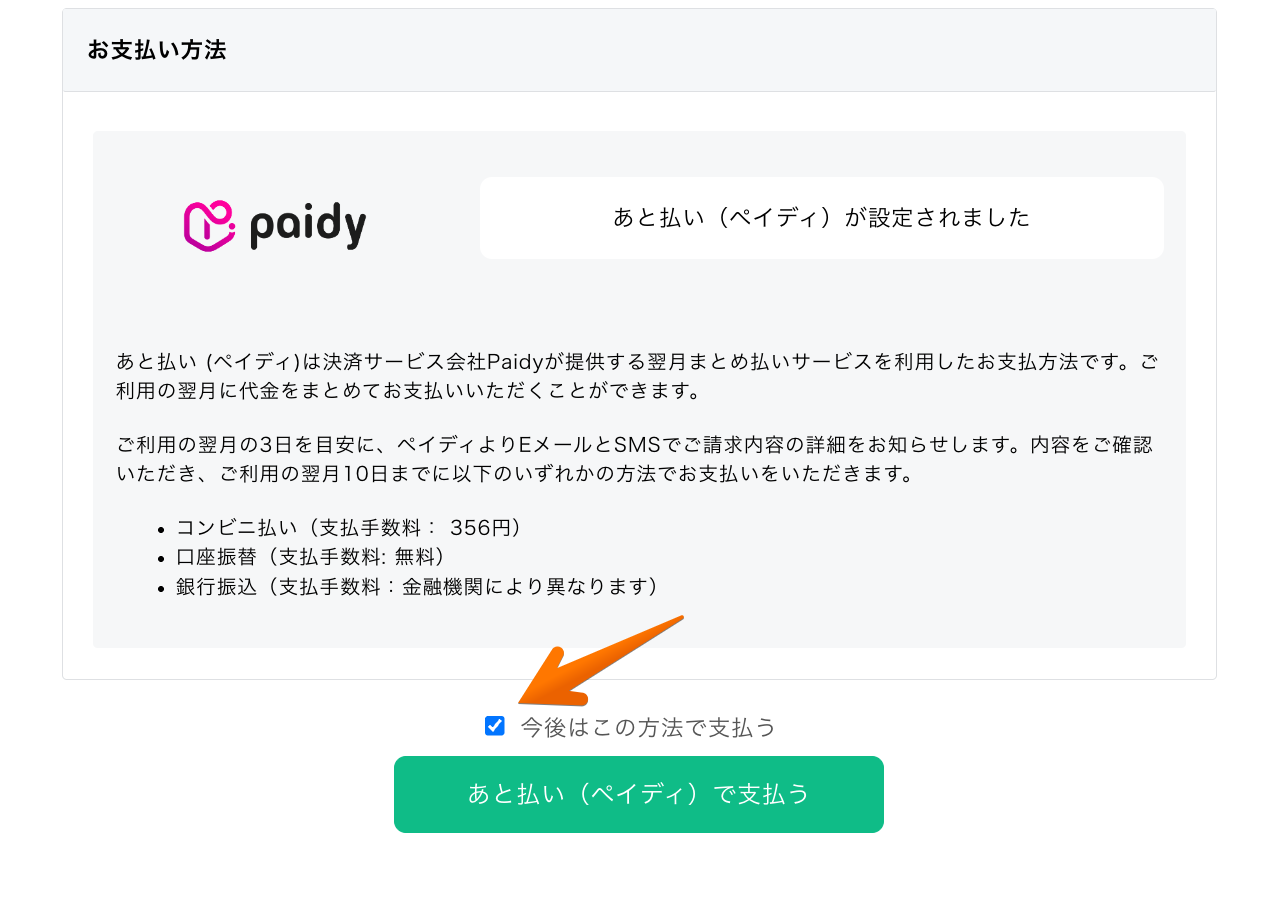Click the black paidy wordmark text
This screenshot has height=904, width=1280.
click(307, 226)
